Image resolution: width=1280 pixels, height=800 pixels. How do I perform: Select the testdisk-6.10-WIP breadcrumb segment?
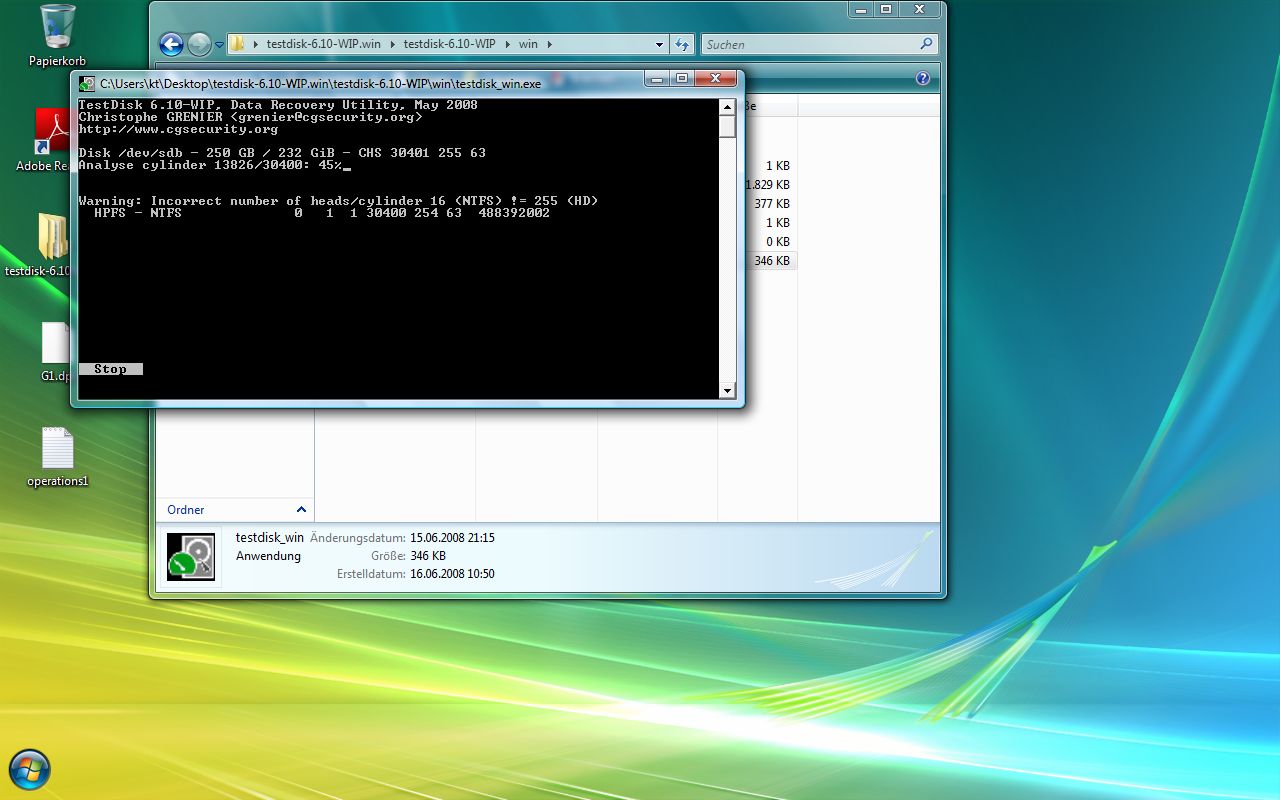point(449,44)
